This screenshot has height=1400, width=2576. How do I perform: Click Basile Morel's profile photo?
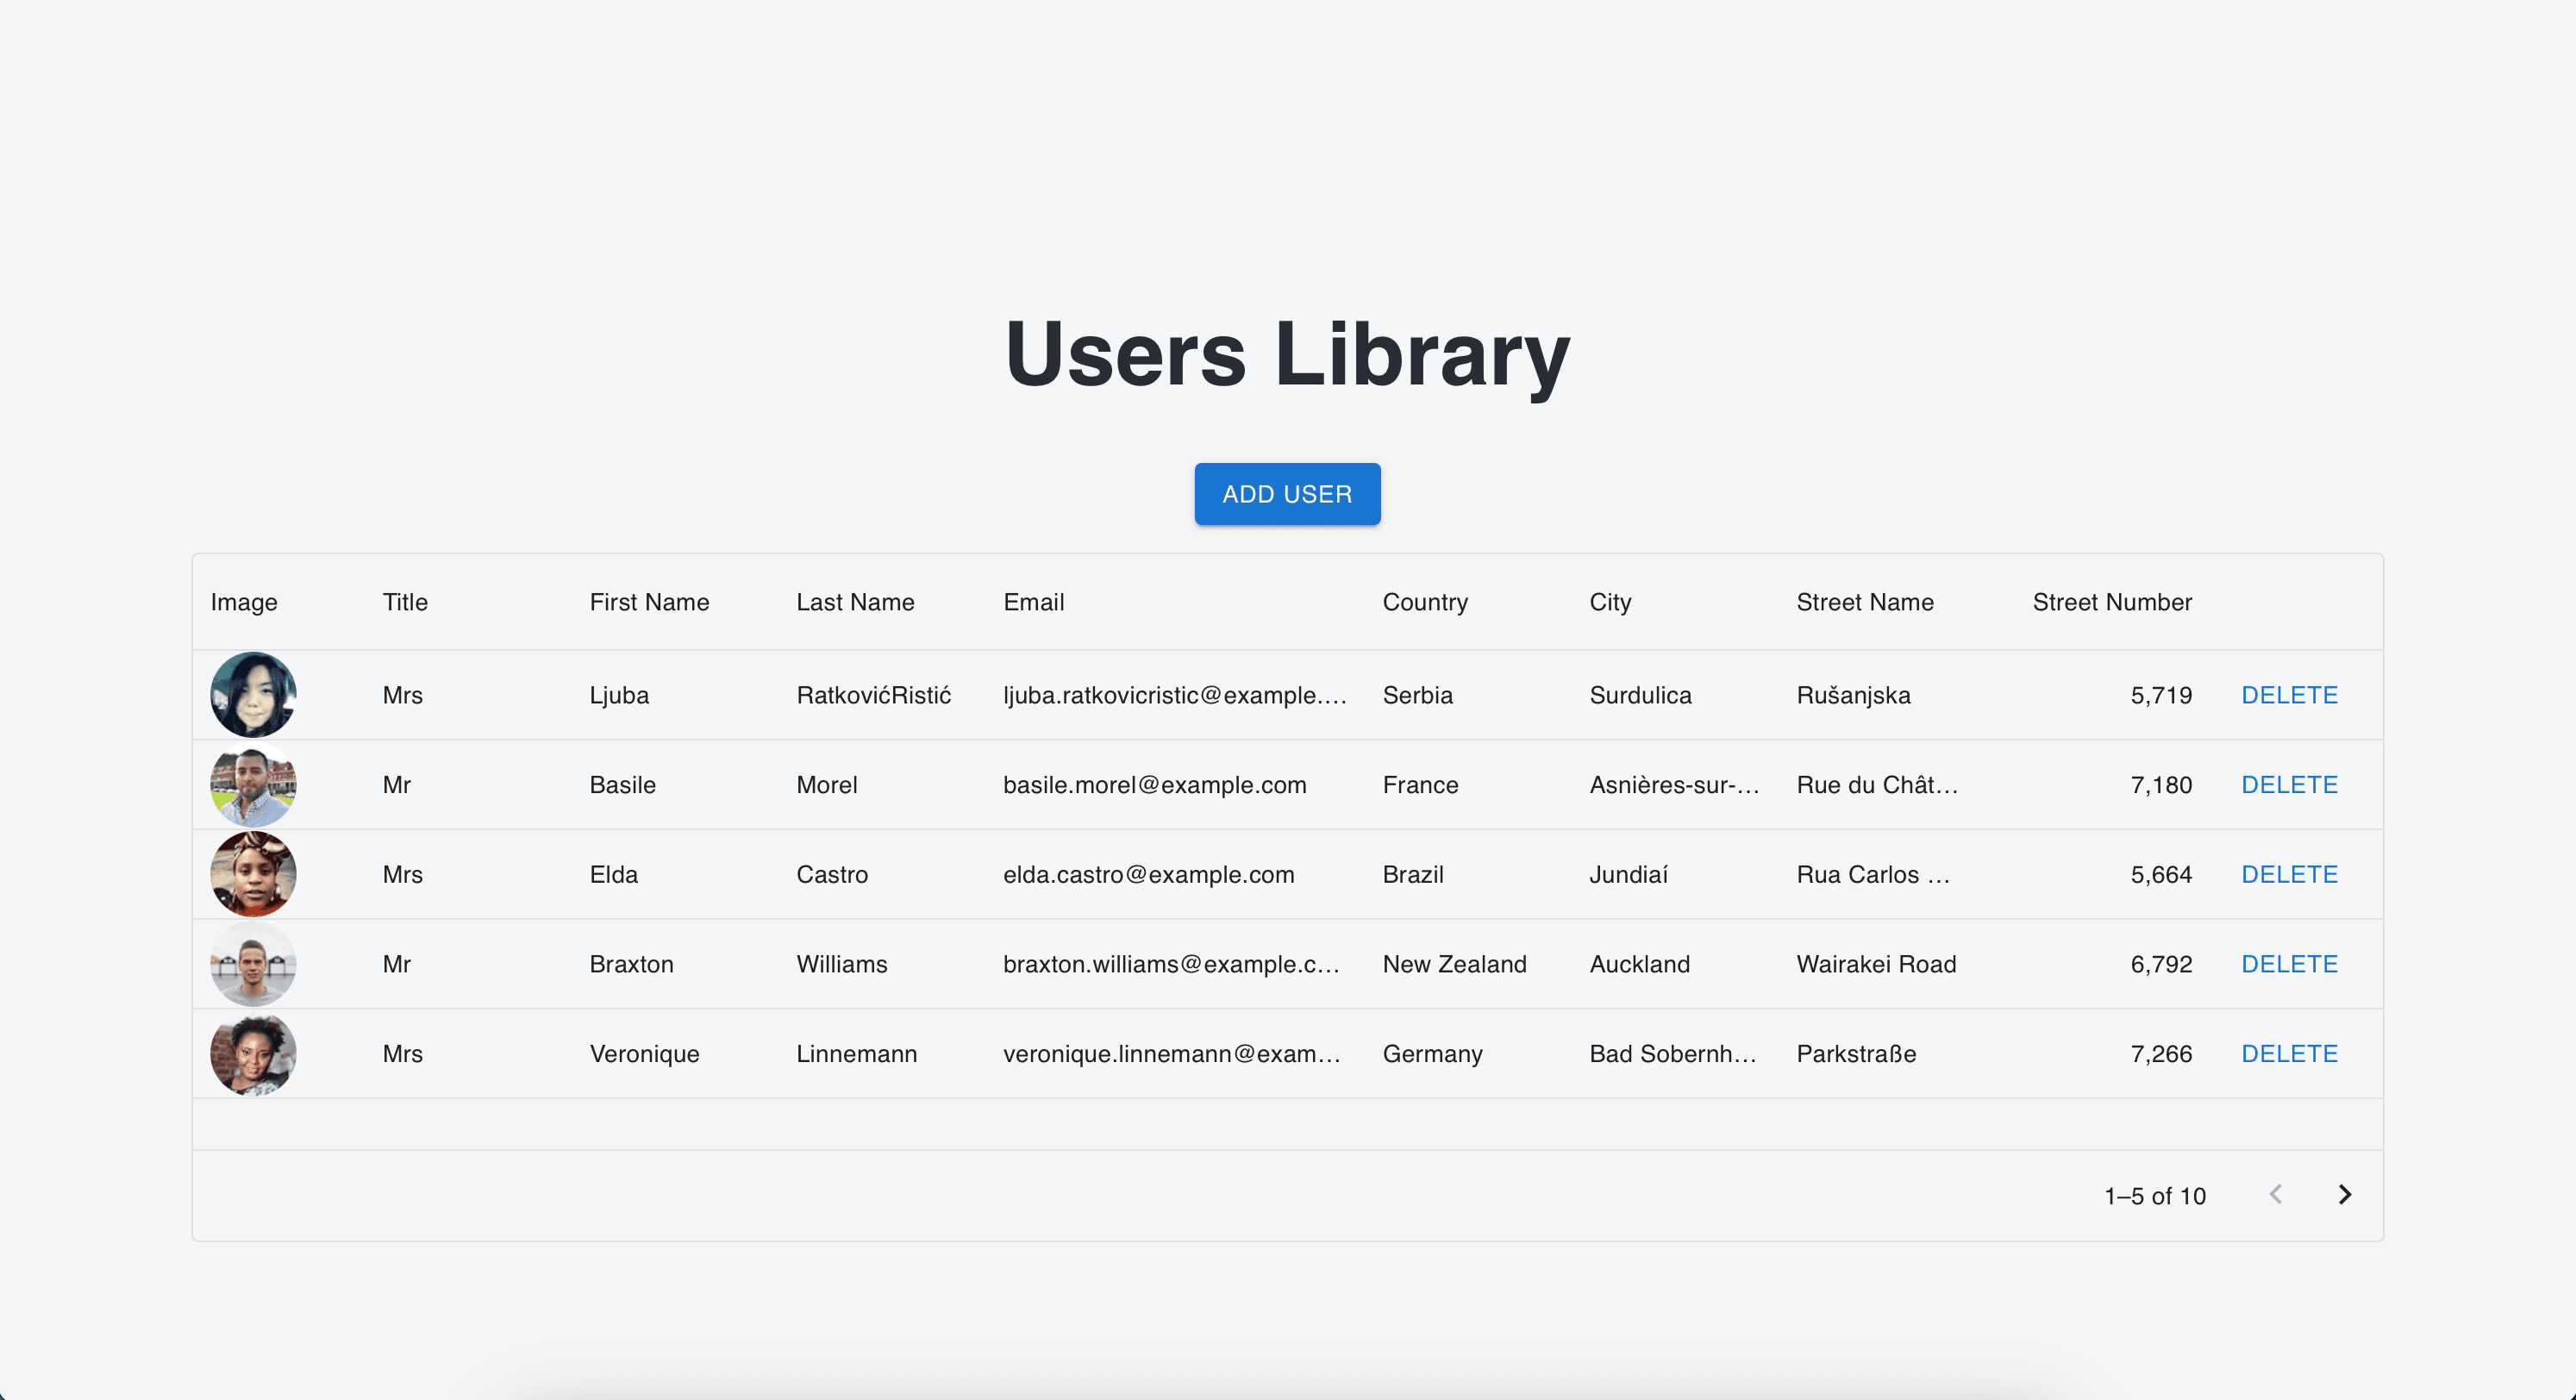[x=253, y=785]
